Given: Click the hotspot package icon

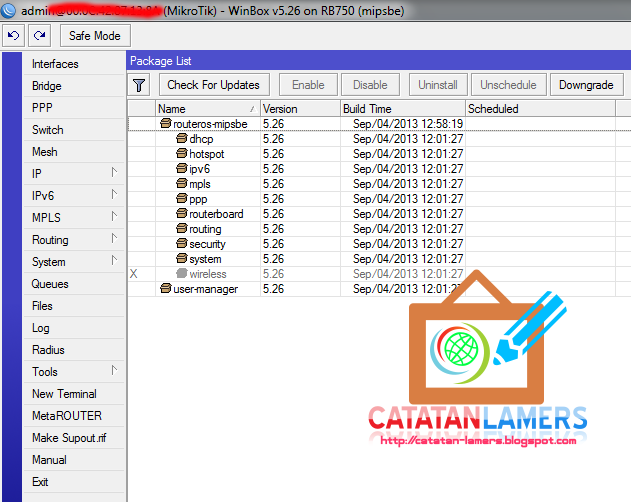Looking at the screenshot, I should pyautogui.click(x=182, y=153).
